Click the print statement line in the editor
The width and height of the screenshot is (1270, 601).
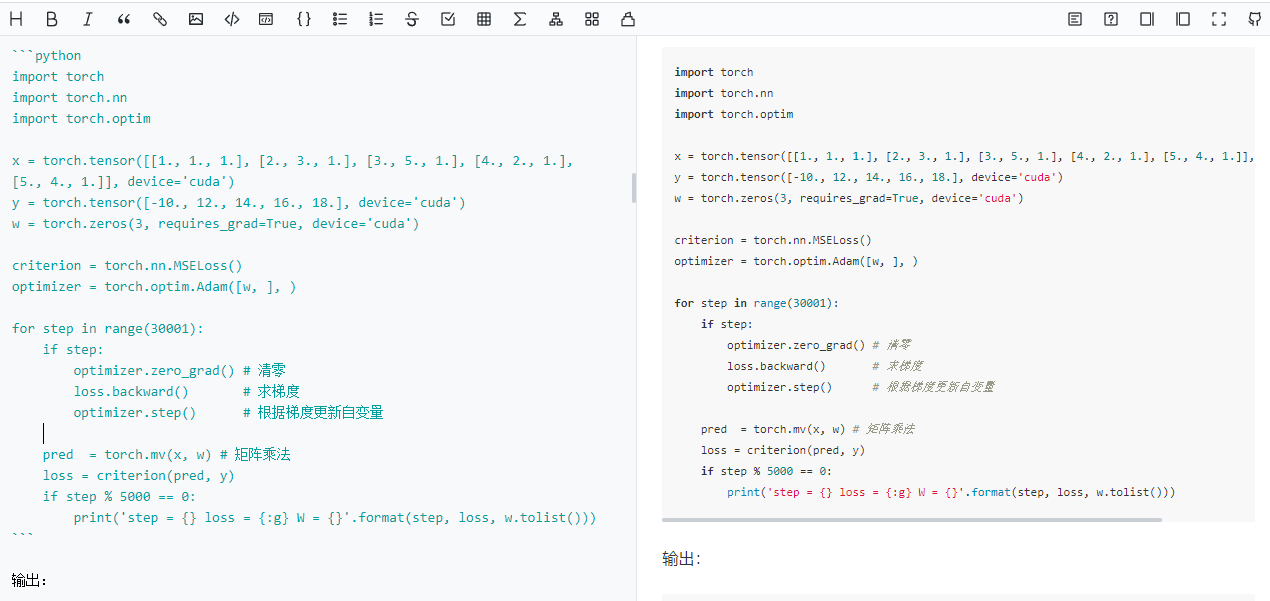click(335, 517)
